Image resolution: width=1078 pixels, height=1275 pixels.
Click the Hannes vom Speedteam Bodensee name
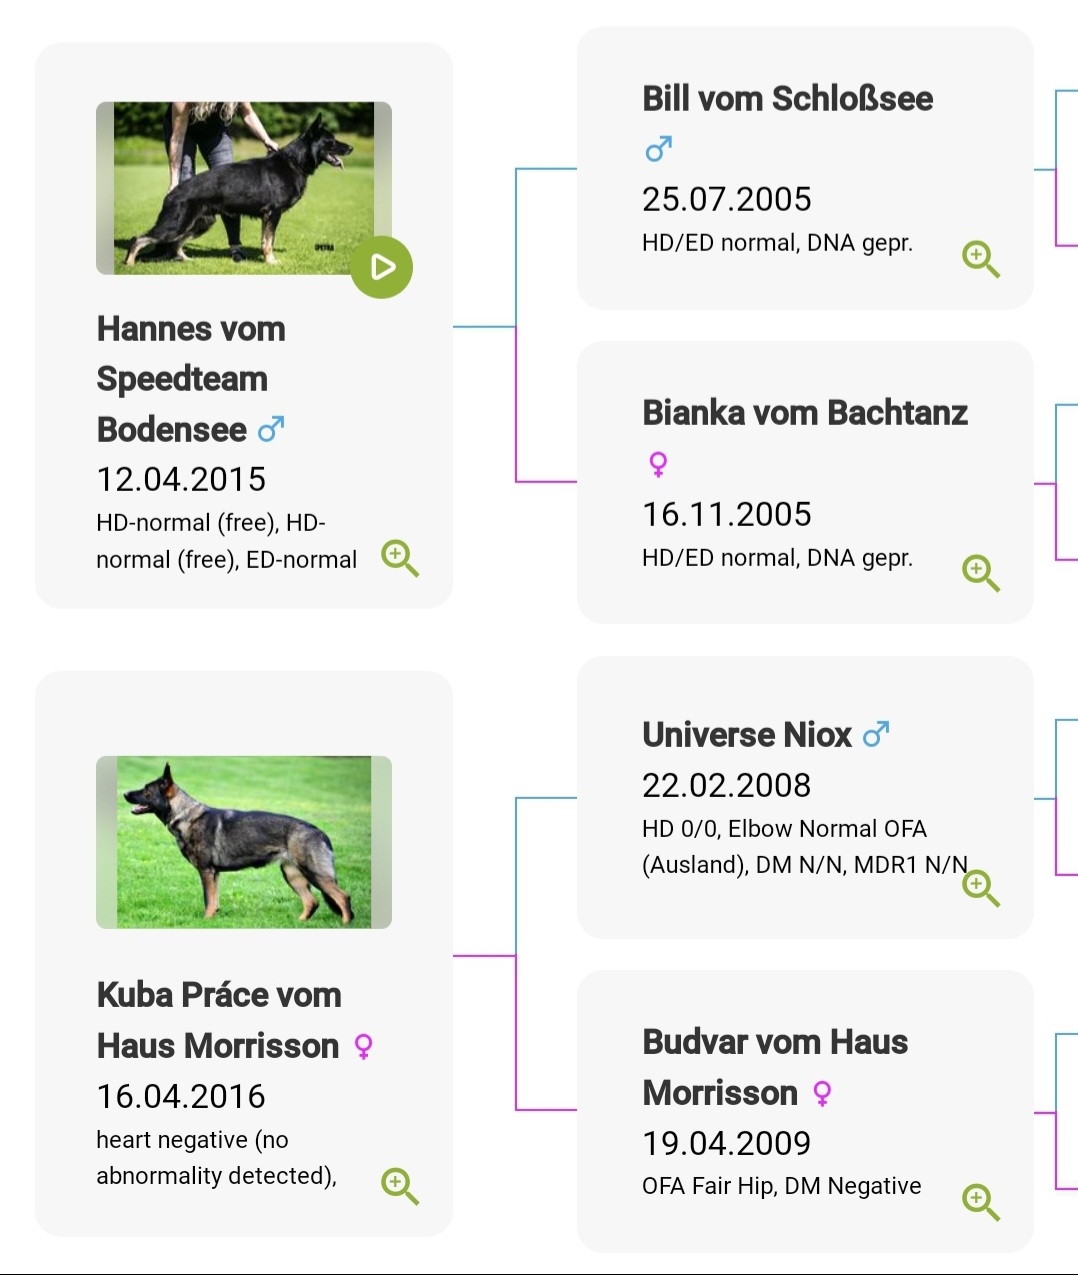[190, 379]
